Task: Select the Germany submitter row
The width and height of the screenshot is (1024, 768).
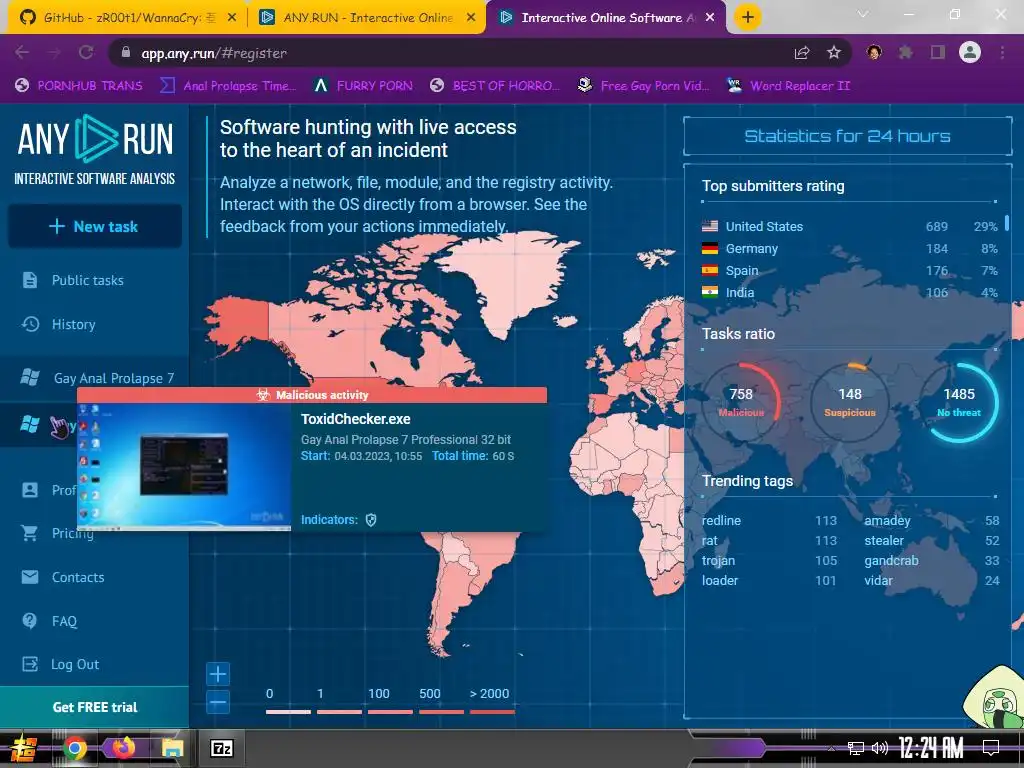Action: point(849,249)
